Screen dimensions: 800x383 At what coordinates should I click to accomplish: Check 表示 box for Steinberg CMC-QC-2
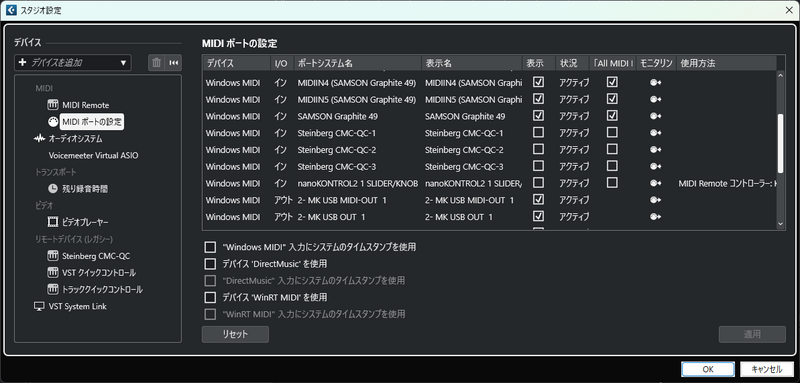538,149
